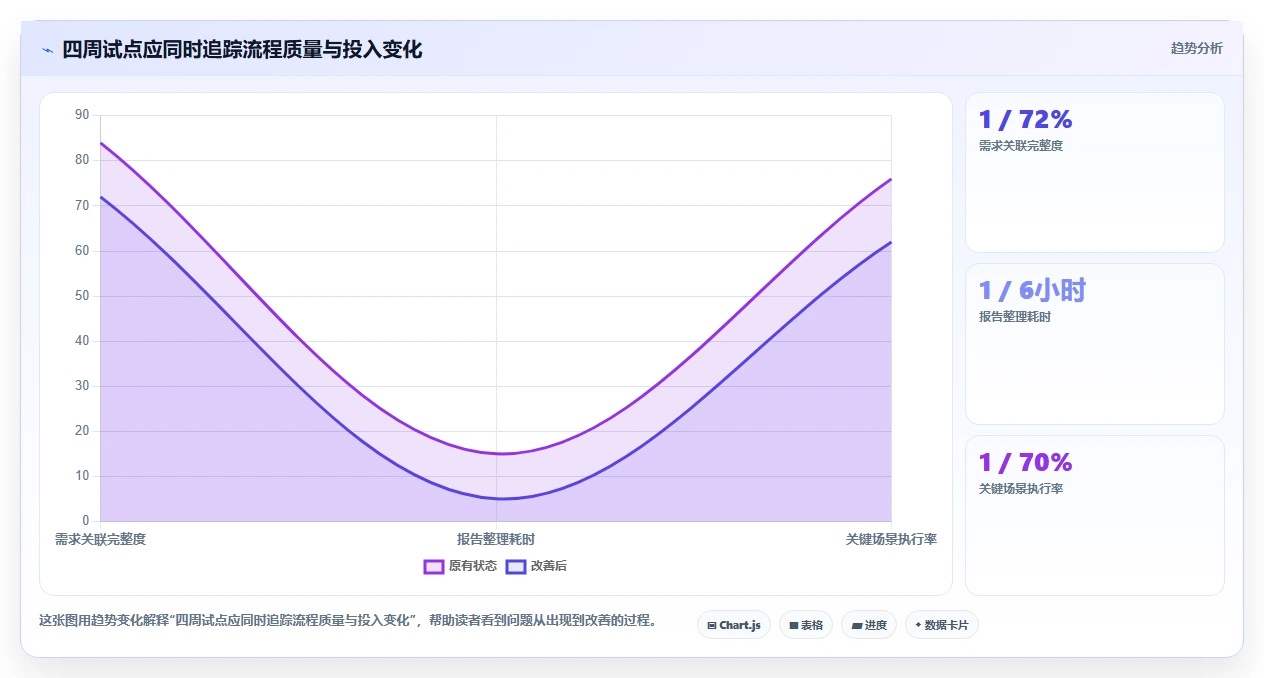This screenshot has width=1264, height=678.
Task: Click the trend icon beside the title
Action: 47,50
